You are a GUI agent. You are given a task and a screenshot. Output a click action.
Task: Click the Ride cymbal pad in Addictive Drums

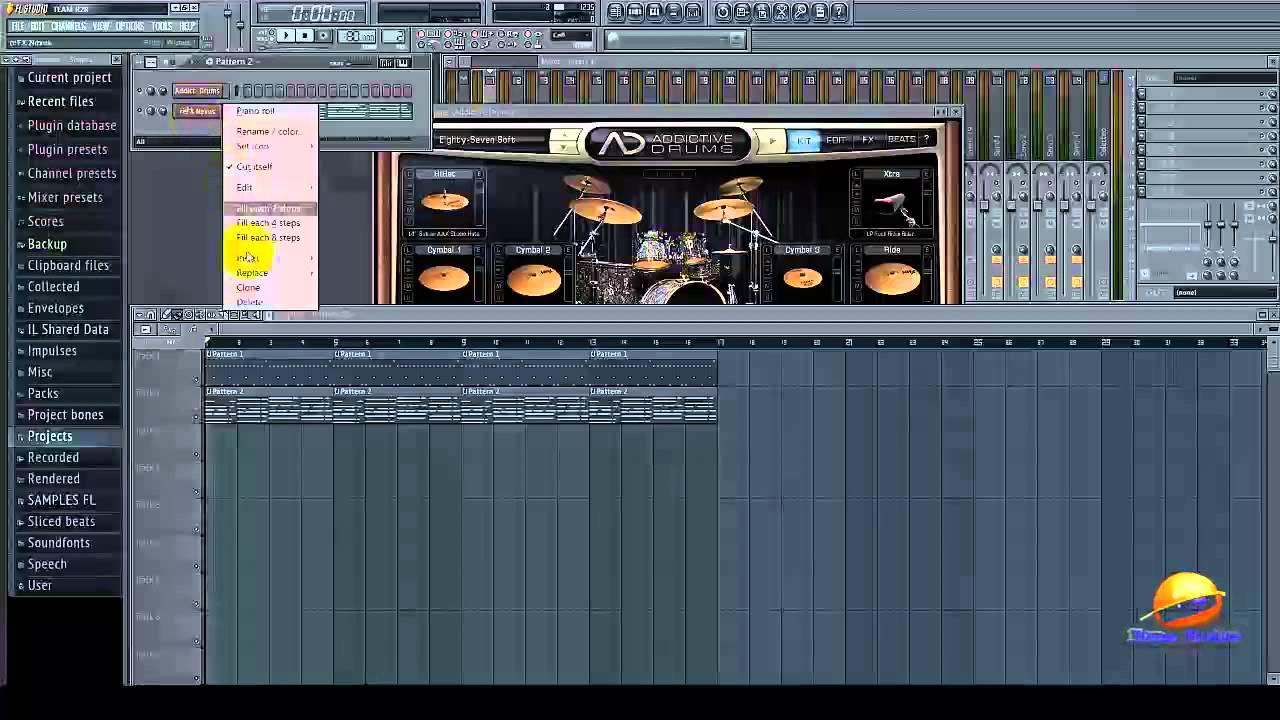(x=891, y=276)
